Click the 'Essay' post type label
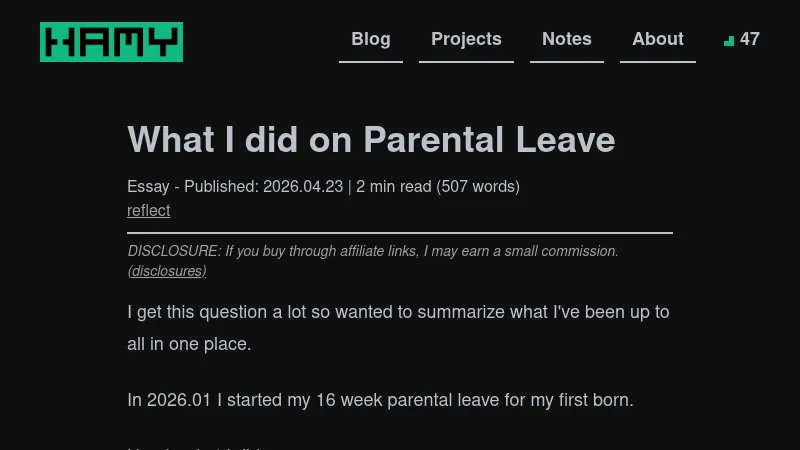 (x=148, y=186)
